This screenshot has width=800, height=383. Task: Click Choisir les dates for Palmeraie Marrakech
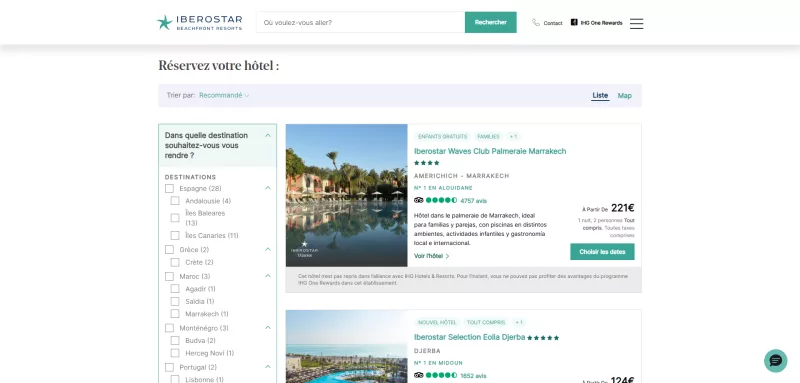(602, 252)
